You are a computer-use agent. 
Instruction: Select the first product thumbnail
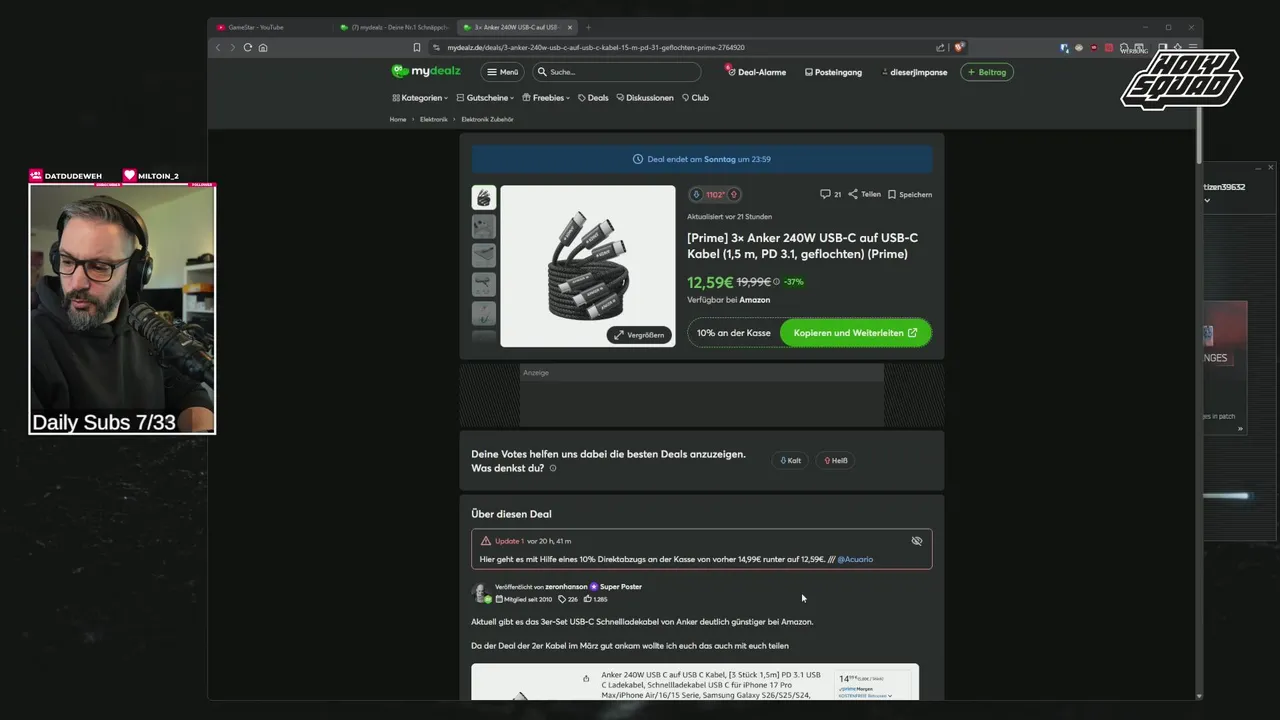484,197
